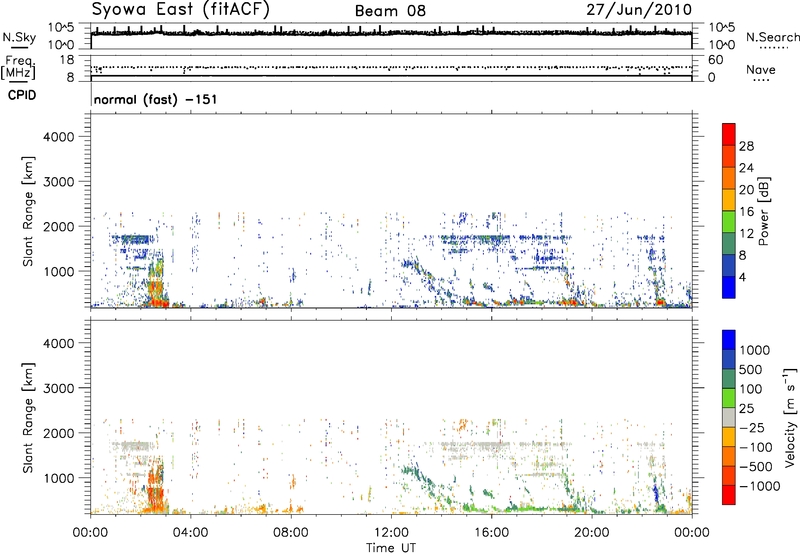This screenshot has height=554, width=800.
Task: Click the 'normal (fast) -151' text
Action: (156, 99)
